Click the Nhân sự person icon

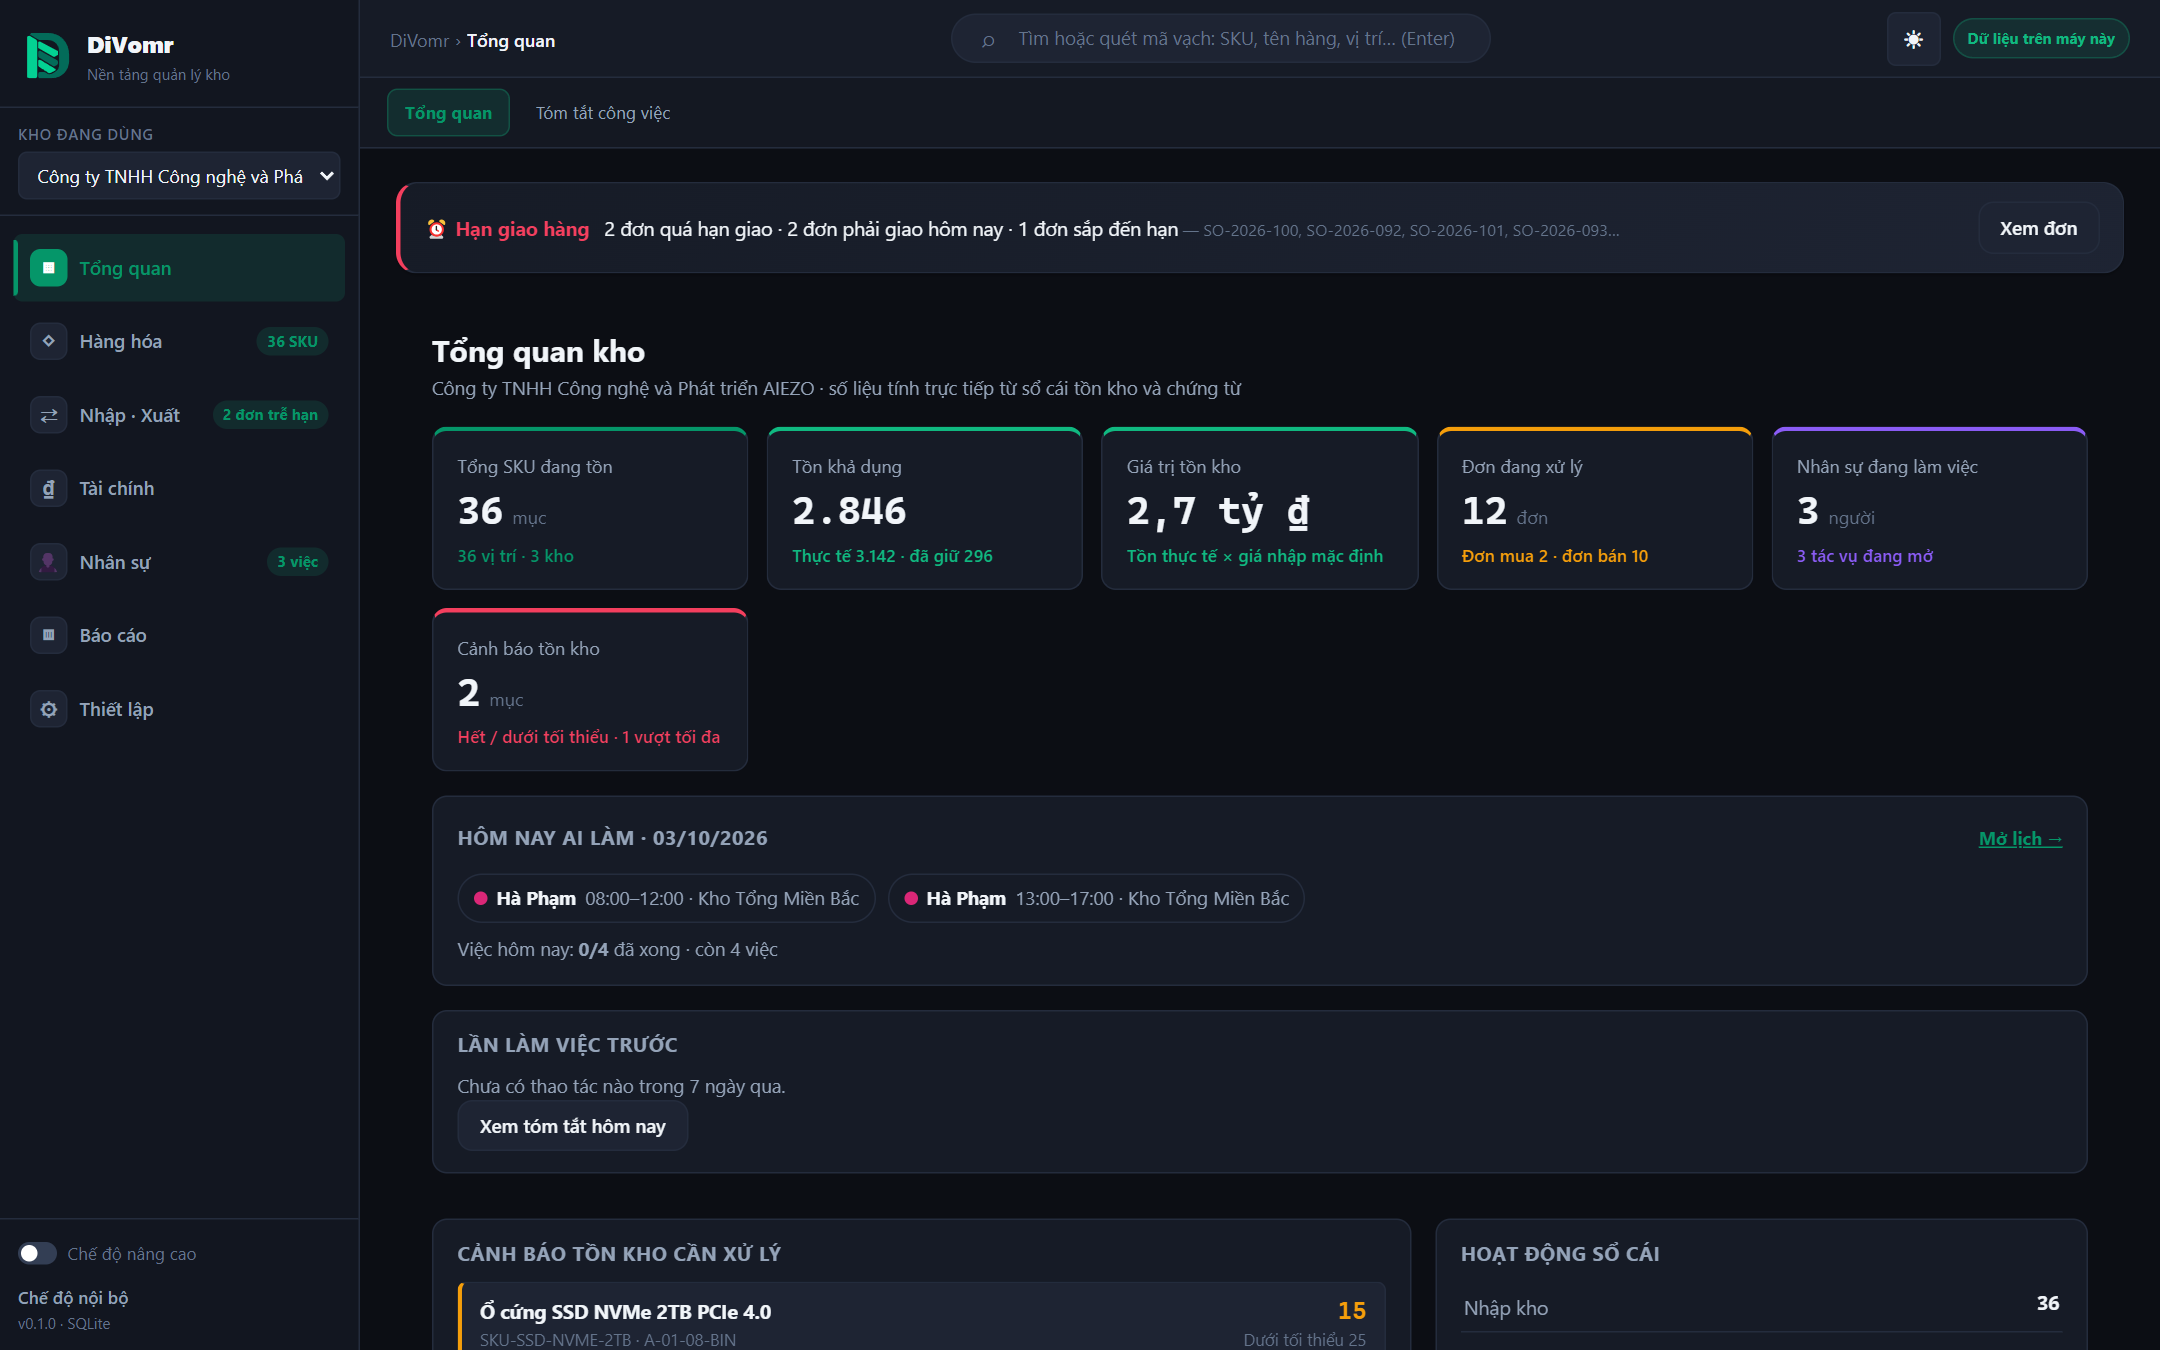(x=48, y=562)
